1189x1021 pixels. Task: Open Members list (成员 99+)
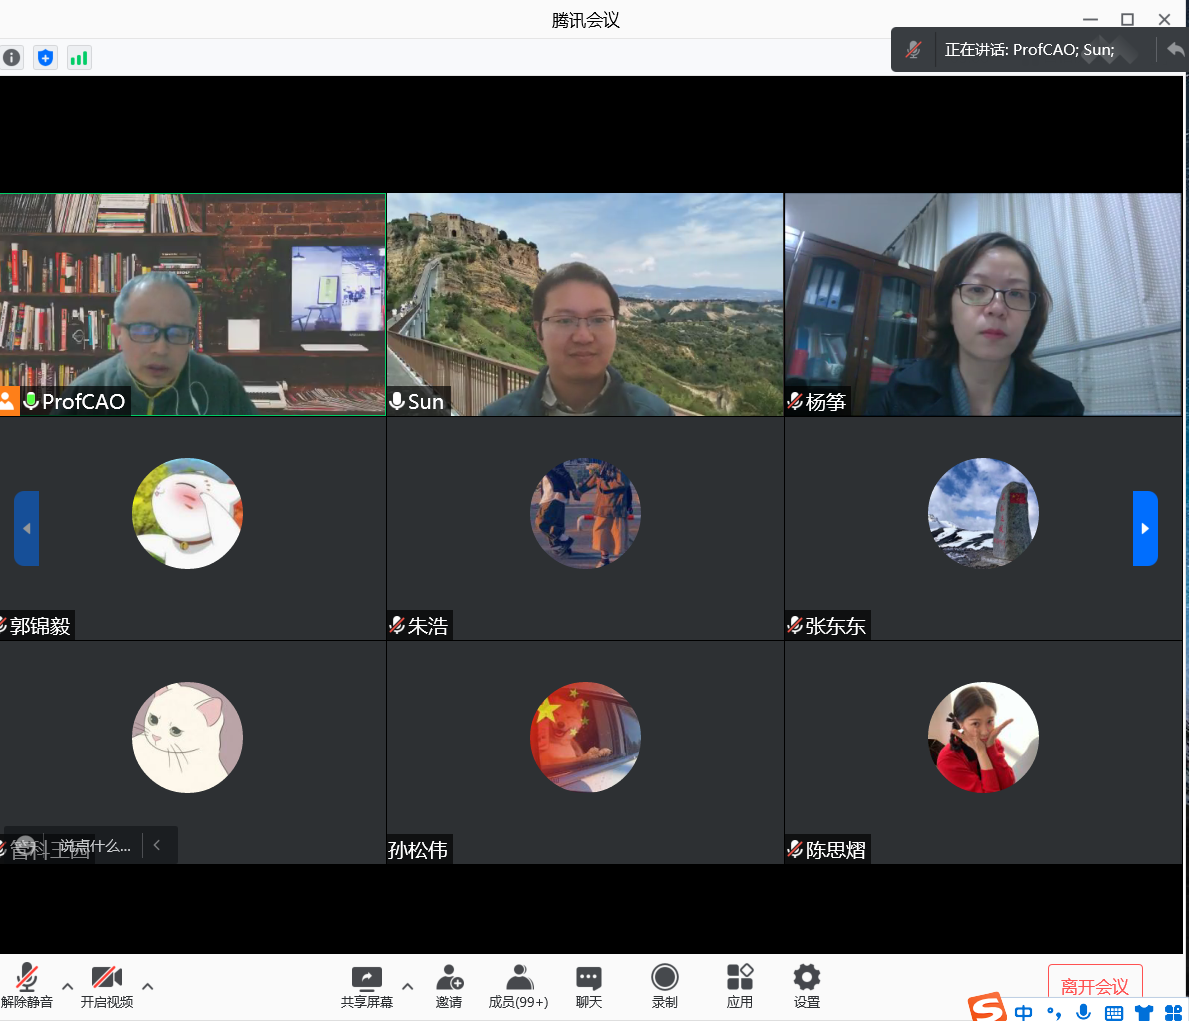pos(518,985)
